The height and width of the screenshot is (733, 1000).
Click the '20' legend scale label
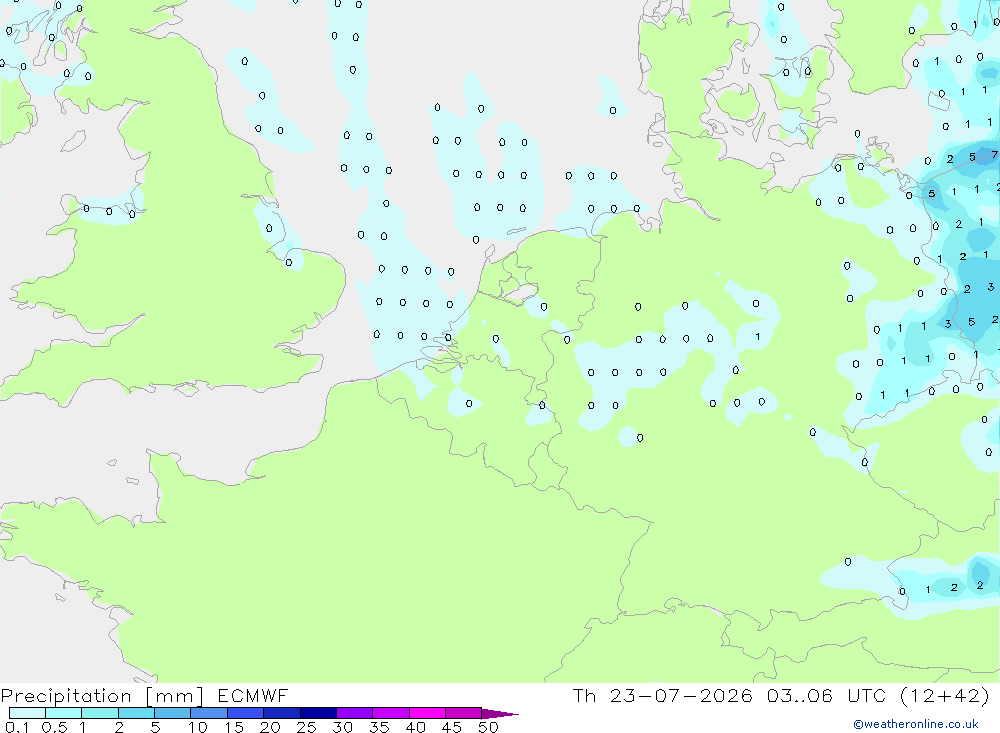(270, 727)
